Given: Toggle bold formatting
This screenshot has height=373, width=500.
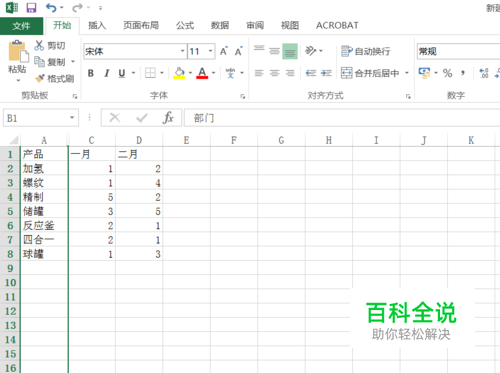Looking at the screenshot, I should point(91,73).
